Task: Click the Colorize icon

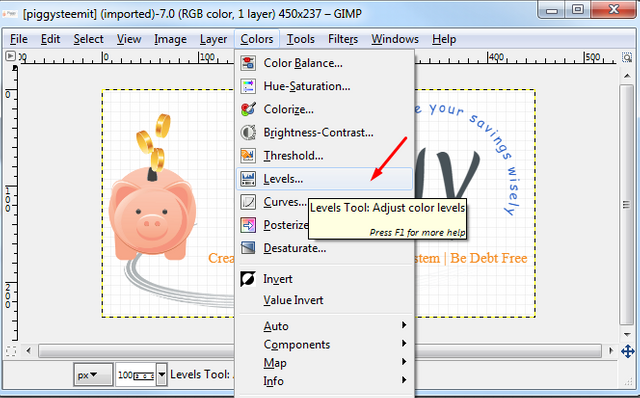Action: (x=248, y=109)
